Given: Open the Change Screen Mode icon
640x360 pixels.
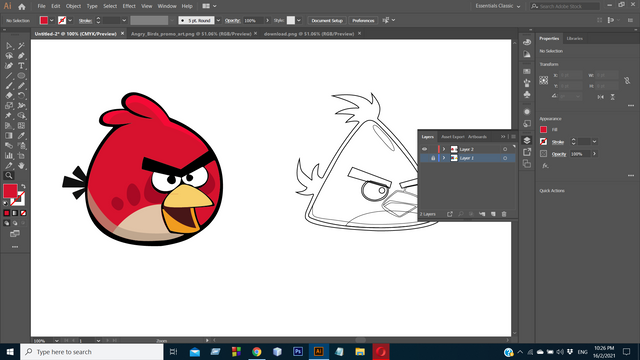Looking at the screenshot, I should tap(15, 234).
